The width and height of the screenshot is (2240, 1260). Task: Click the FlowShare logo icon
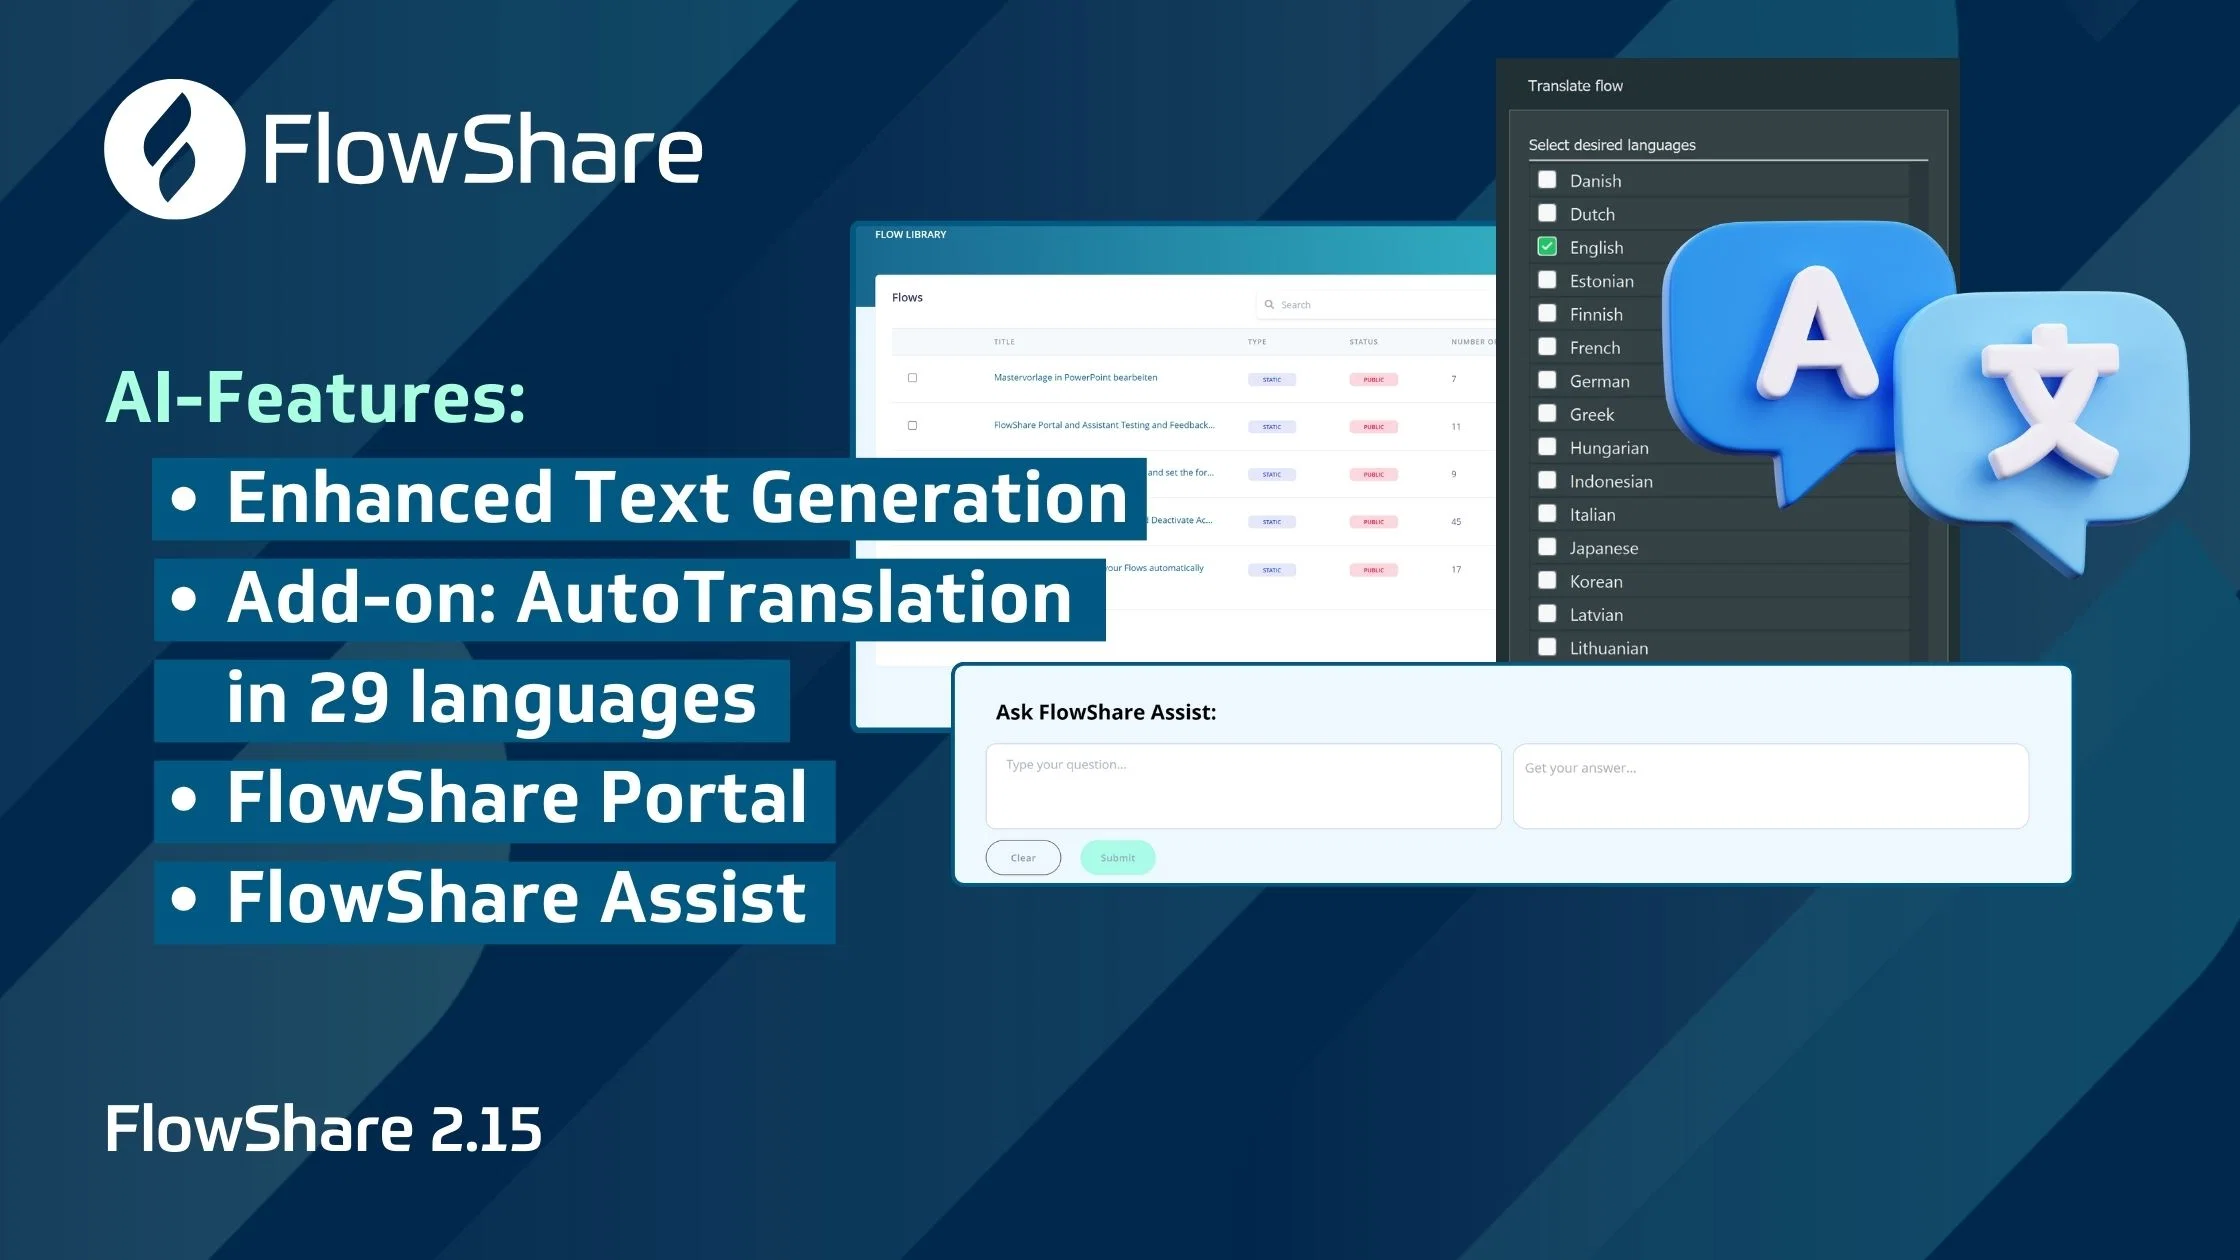click(x=174, y=149)
